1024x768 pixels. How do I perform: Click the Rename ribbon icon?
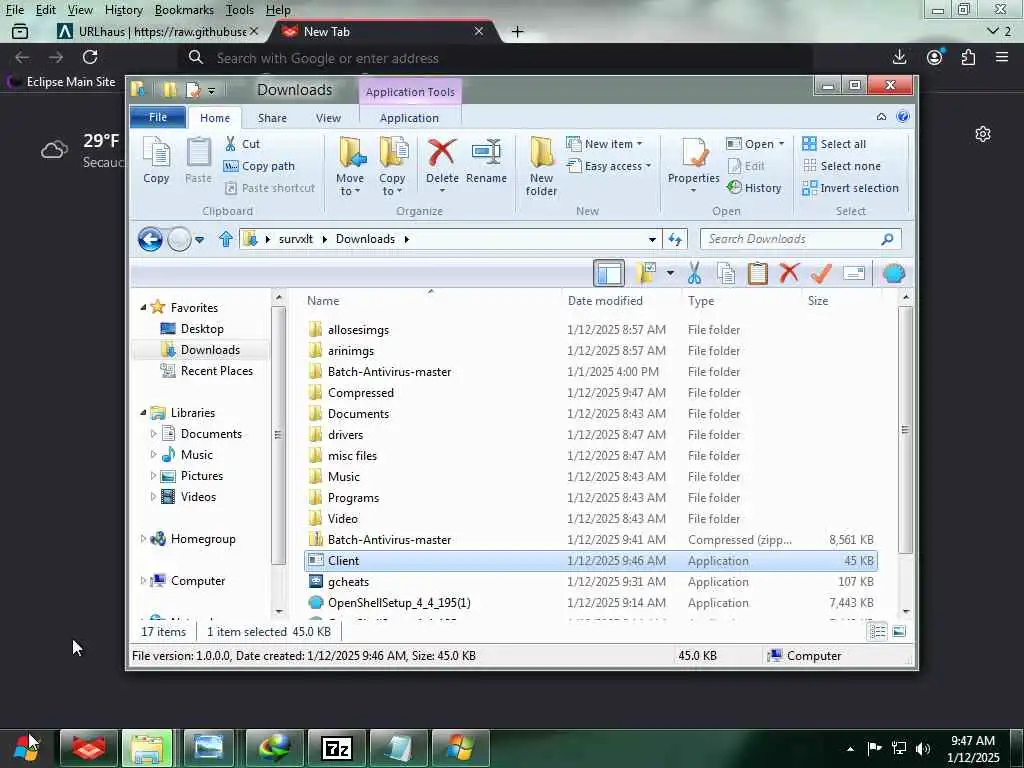tap(487, 161)
